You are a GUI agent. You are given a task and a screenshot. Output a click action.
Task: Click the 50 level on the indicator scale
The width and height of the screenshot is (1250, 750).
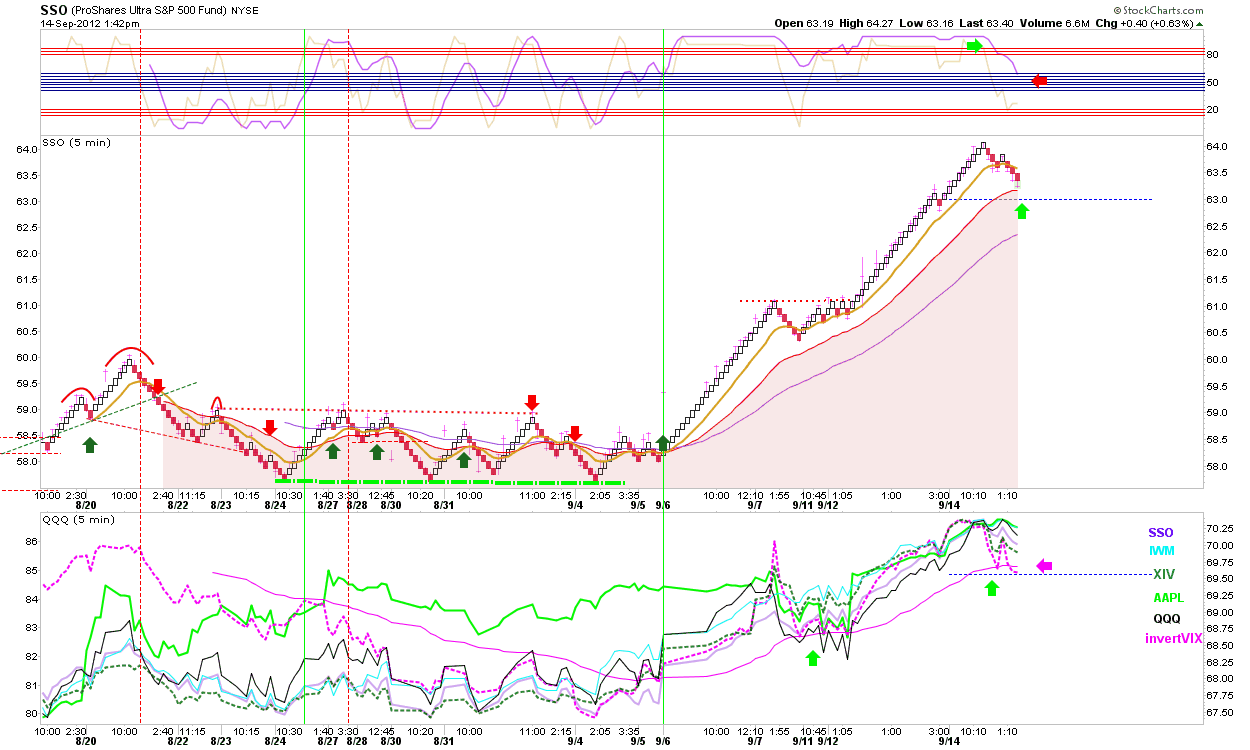[1211, 82]
